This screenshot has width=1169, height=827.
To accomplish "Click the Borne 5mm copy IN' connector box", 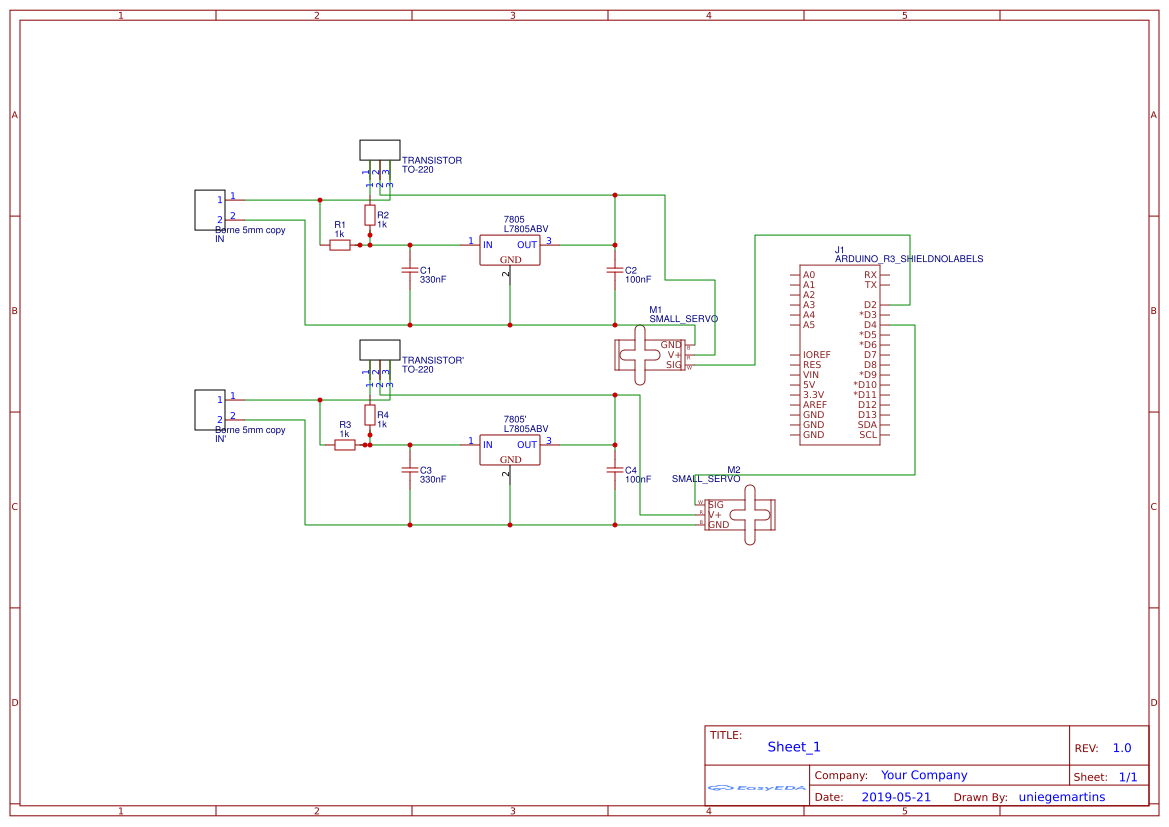I will (210, 409).
